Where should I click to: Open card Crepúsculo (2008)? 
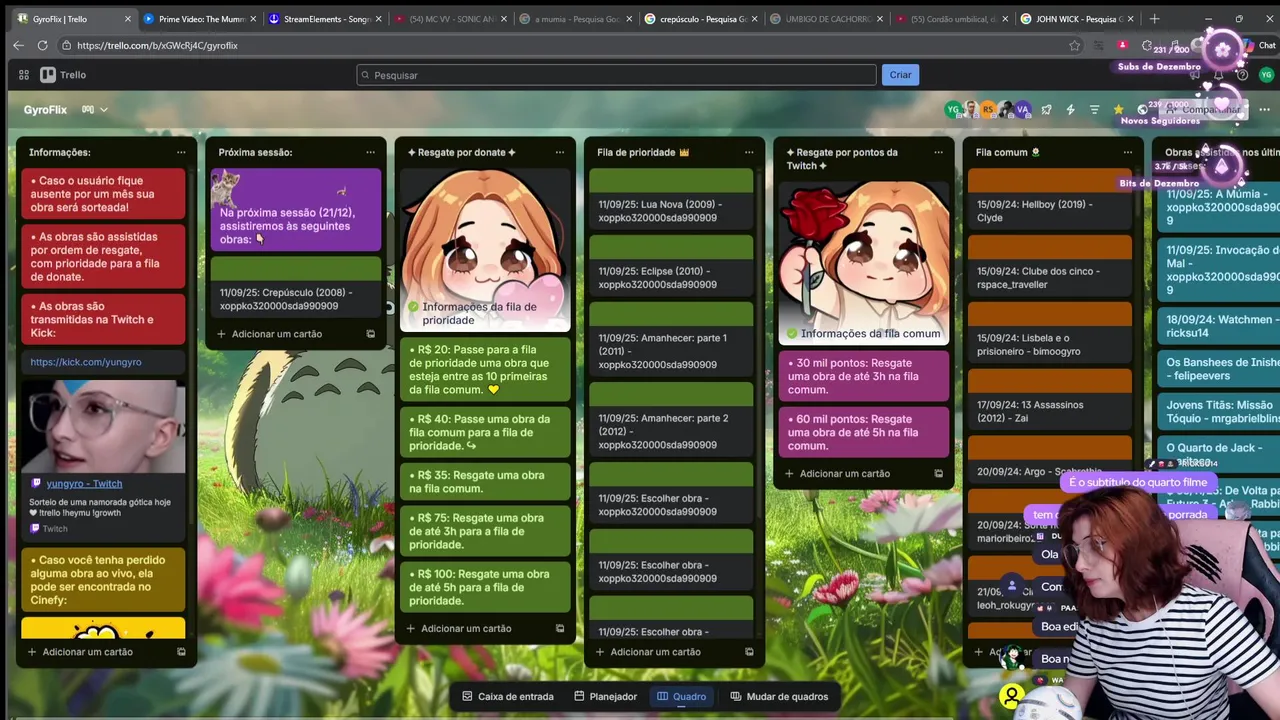pos(296,287)
